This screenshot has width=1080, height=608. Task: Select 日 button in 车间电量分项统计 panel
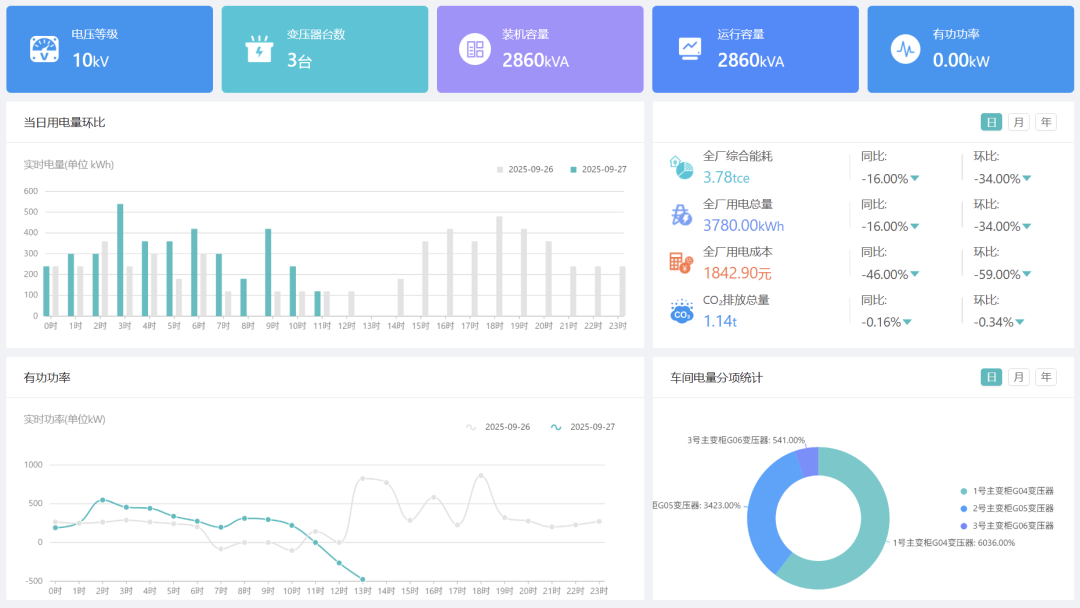tap(991, 377)
